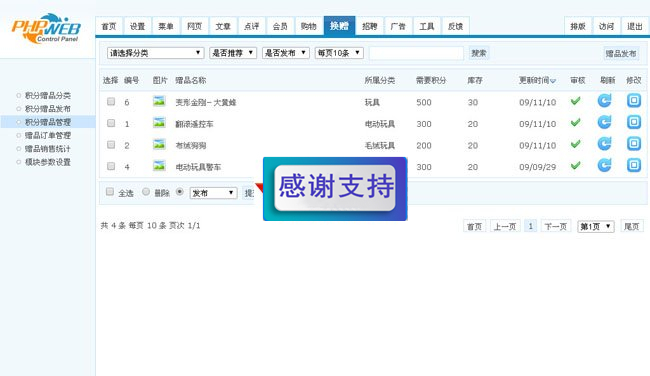650x376 pixels.
Task: Switch to the 会员 tab
Action: (280, 26)
